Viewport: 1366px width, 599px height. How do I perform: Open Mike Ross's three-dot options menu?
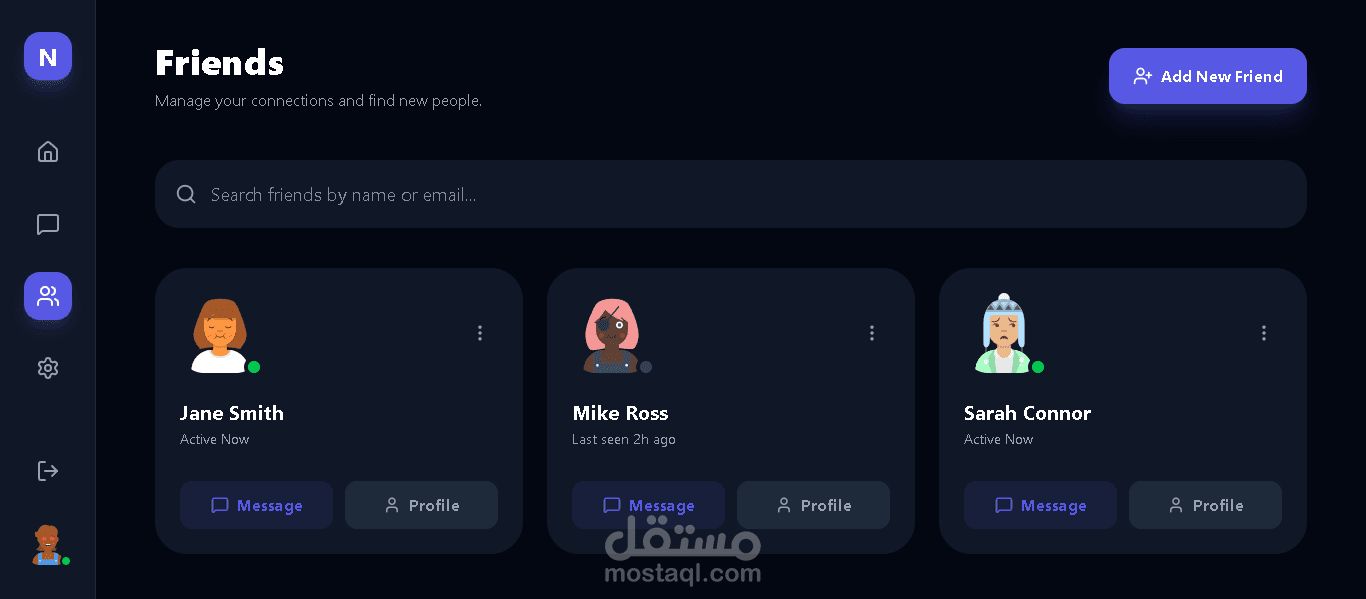[x=872, y=333]
